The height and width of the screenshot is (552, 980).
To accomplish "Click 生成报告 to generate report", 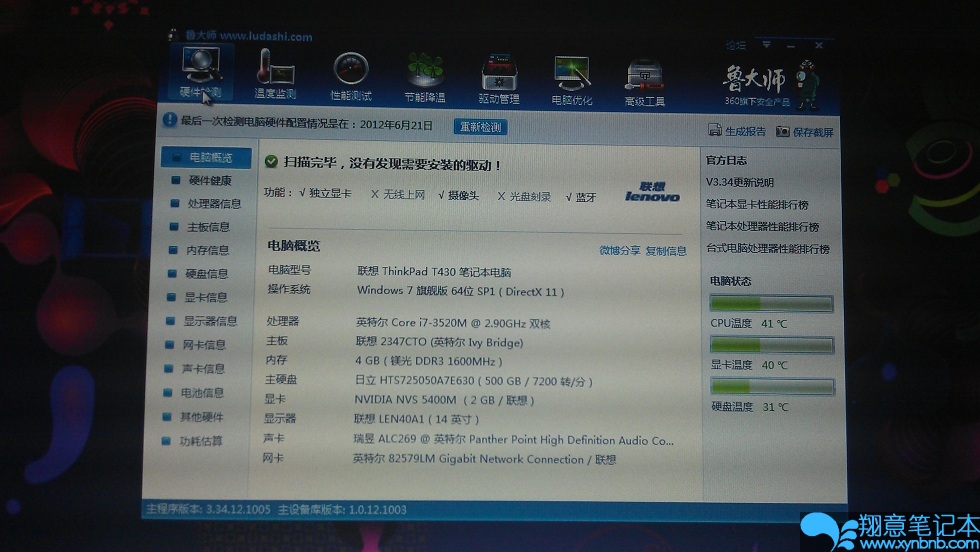I will pos(737,131).
